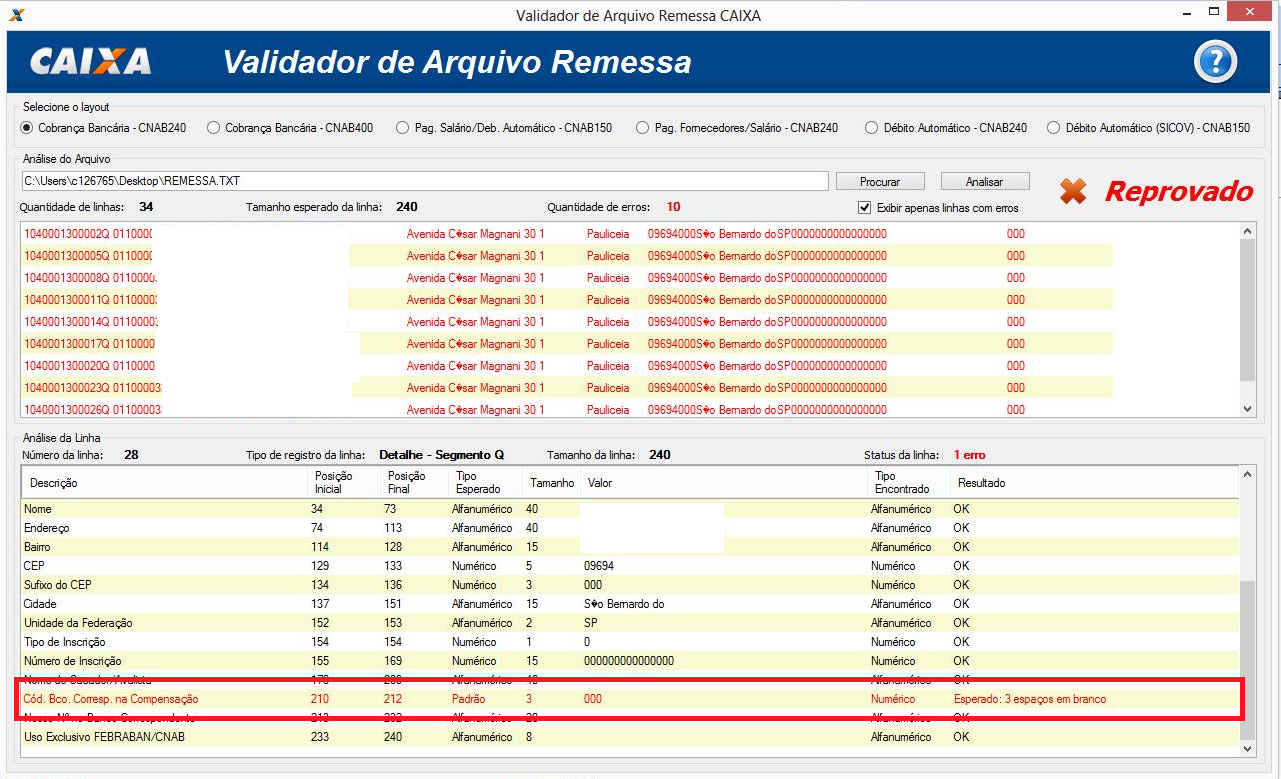Click the Analisar button

click(x=984, y=181)
